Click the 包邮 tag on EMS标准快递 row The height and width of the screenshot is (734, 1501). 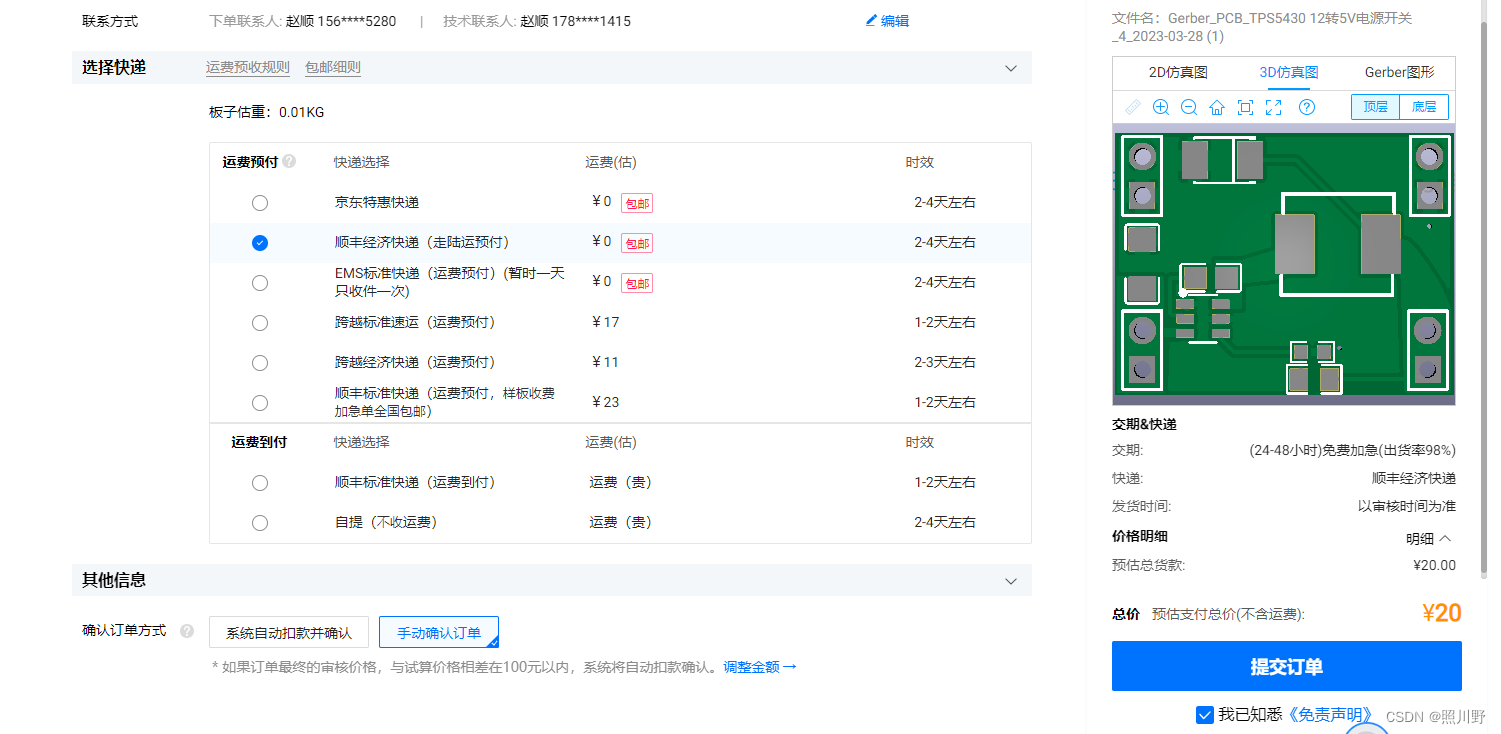pos(637,283)
